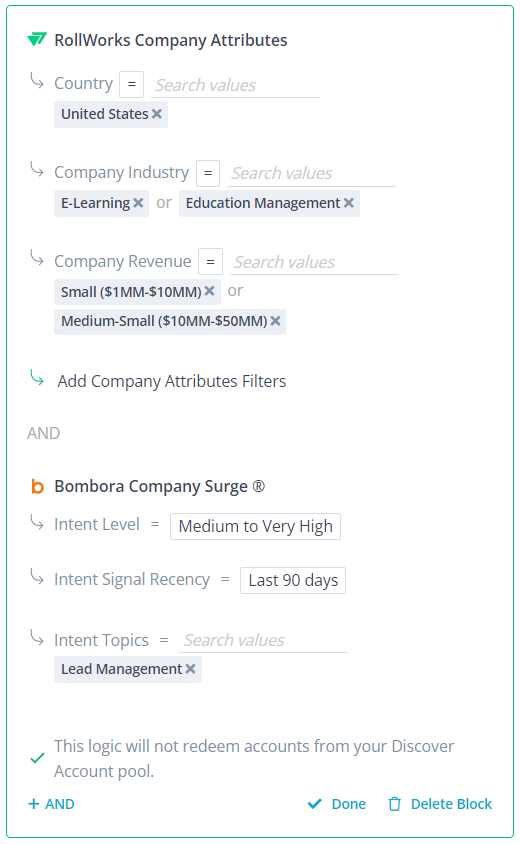Open the Last 90 days recency dropdown
This screenshot has height=844, width=520.
[x=293, y=580]
